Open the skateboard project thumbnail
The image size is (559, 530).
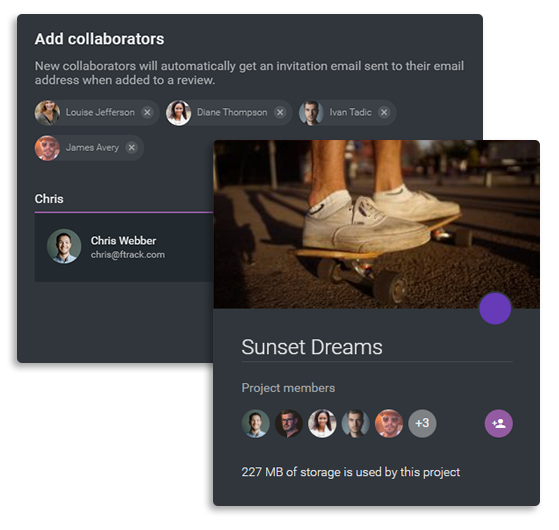tap(376, 224)
